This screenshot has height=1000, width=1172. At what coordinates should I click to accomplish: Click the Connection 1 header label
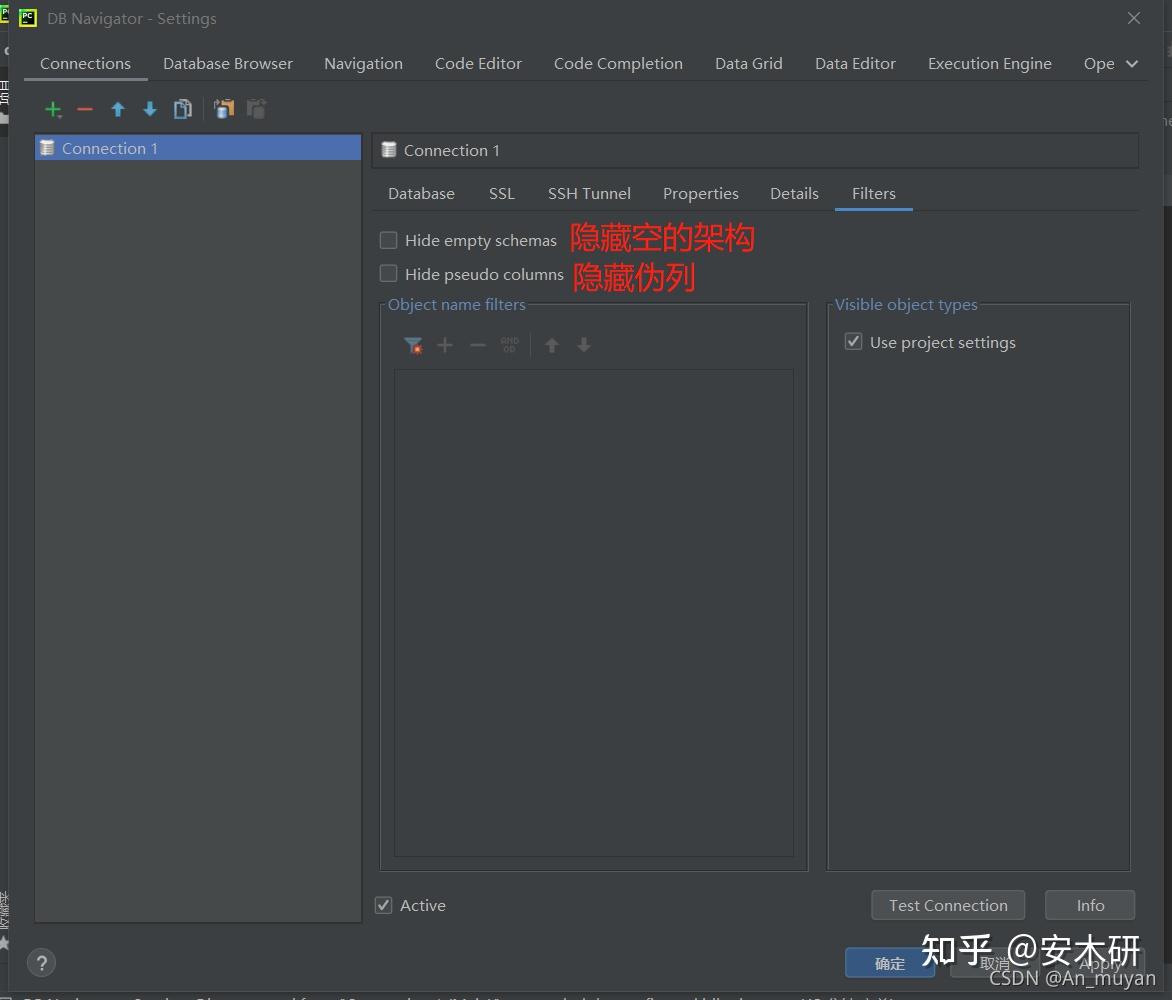pyautogui.click(x=451, y=150)
